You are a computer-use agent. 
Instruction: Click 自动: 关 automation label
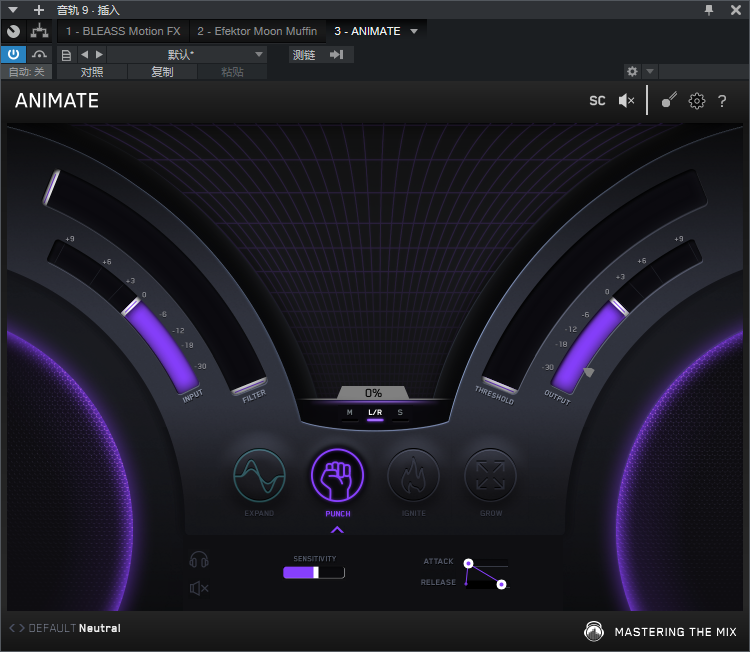pyautogui.click(x=26, y=72)
